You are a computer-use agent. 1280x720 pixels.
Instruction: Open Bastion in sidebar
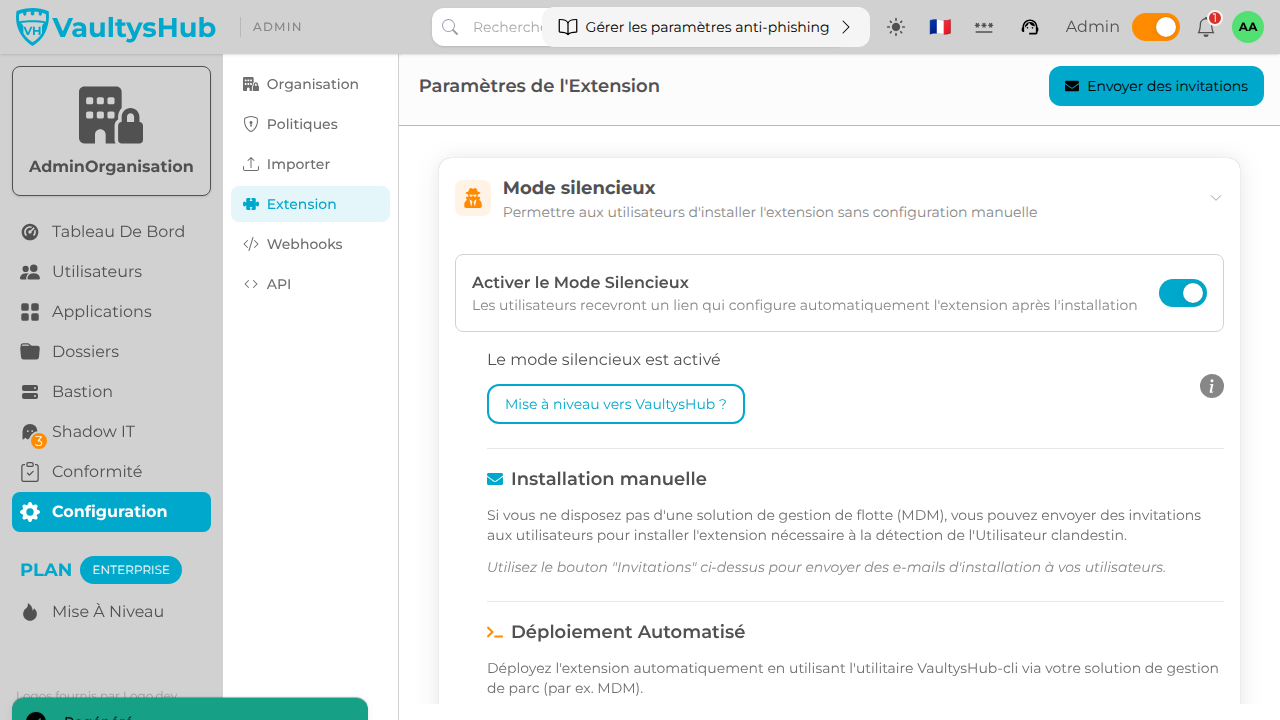coord(111,391)
